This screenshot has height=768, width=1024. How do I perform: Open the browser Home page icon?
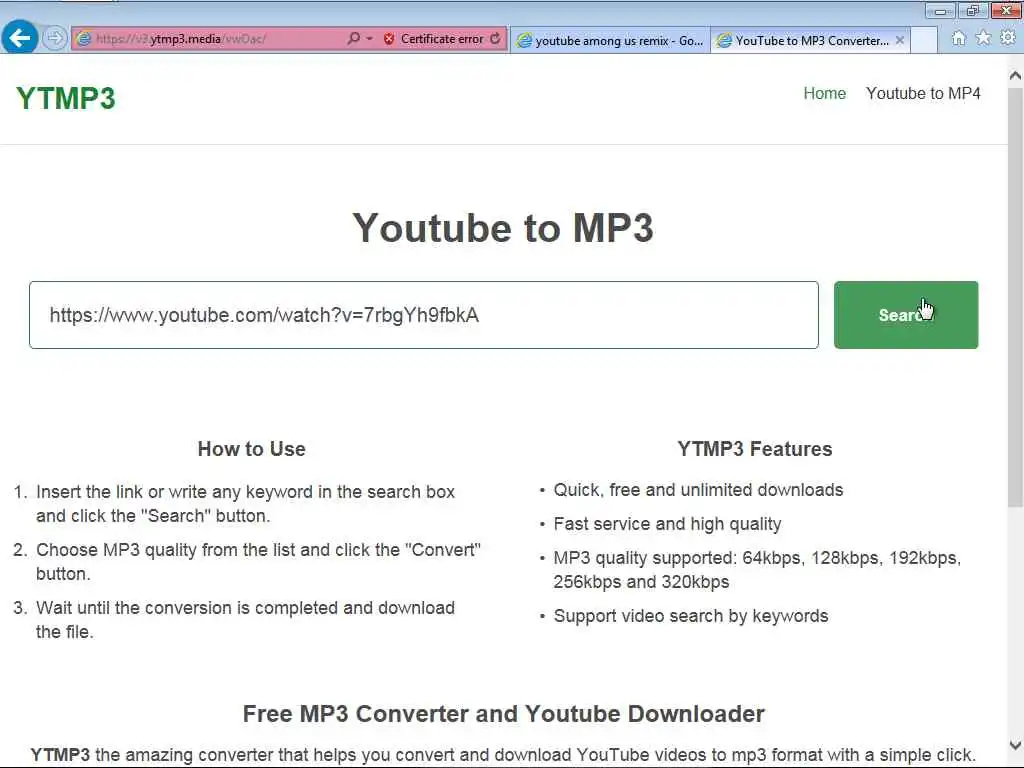point(958,39)
